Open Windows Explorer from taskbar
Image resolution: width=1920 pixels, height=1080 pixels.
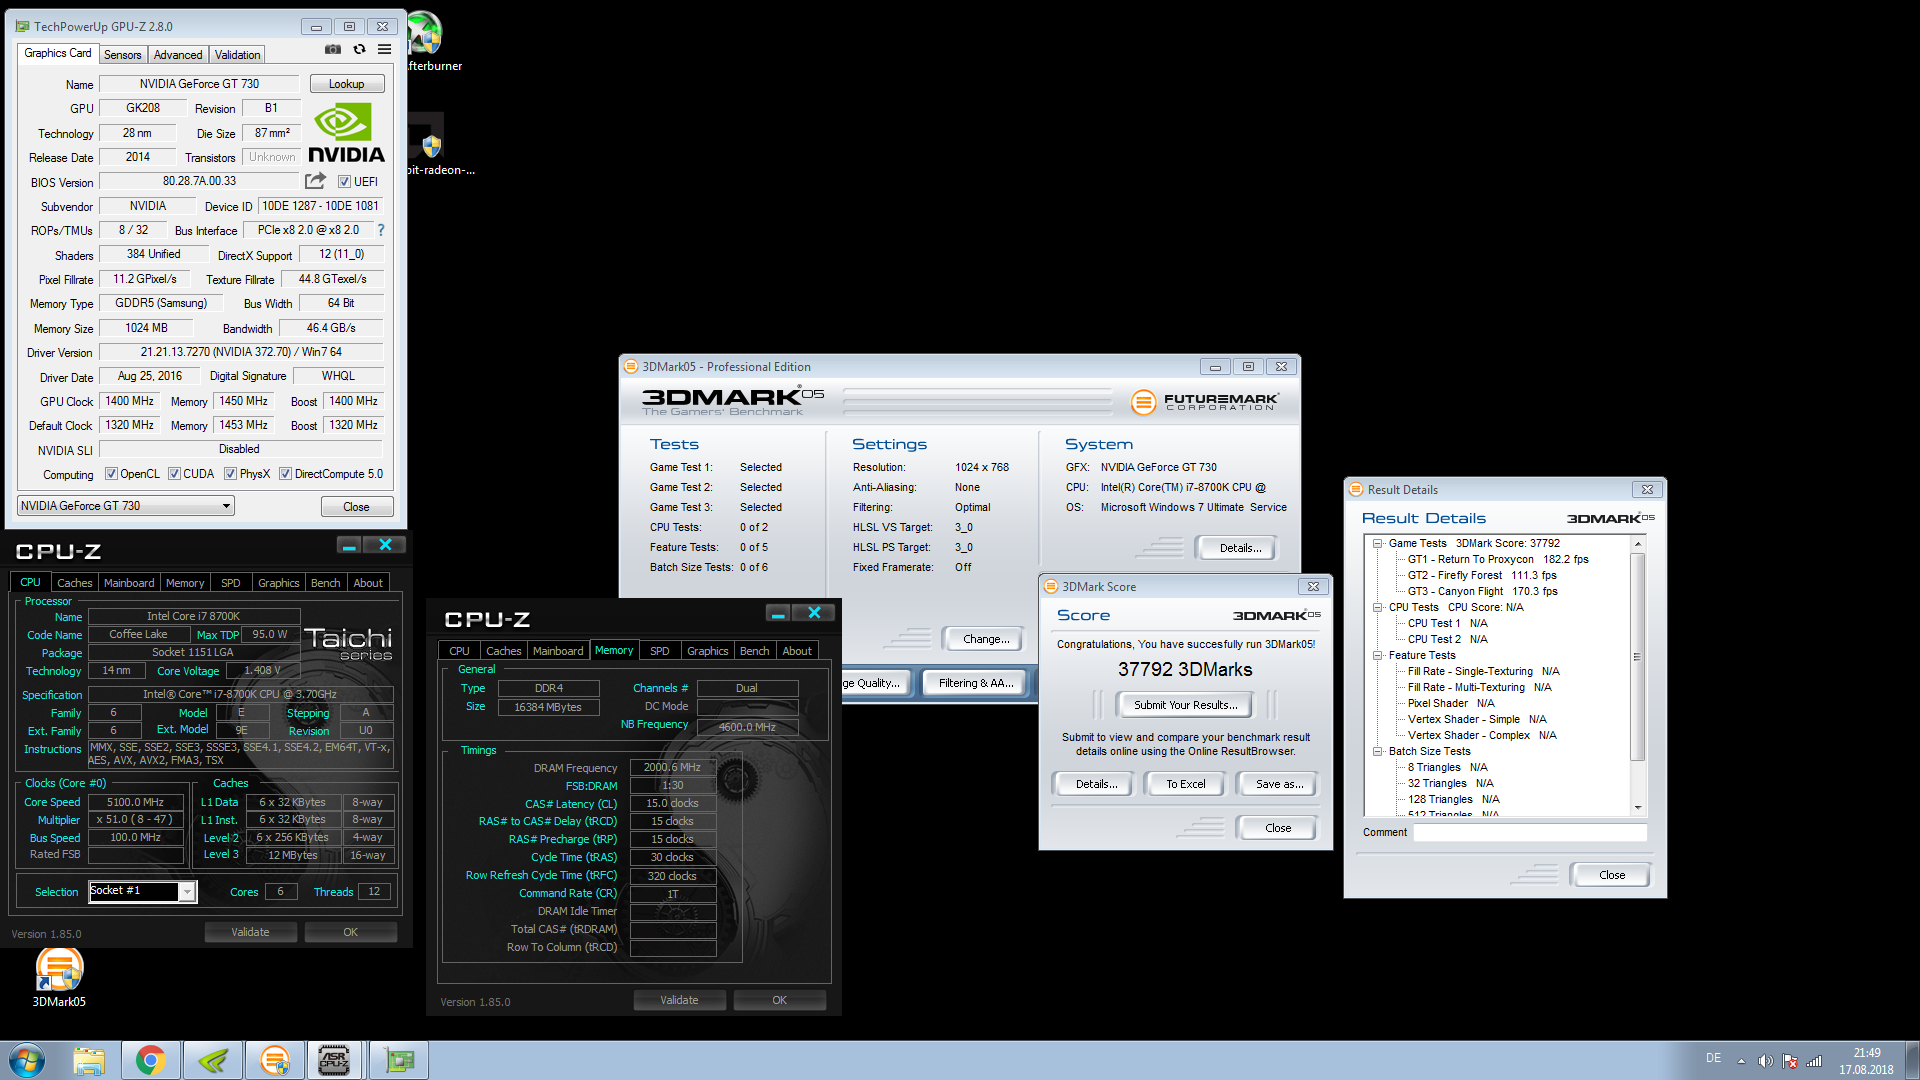pyautogui.click(x=89, y=1060)
